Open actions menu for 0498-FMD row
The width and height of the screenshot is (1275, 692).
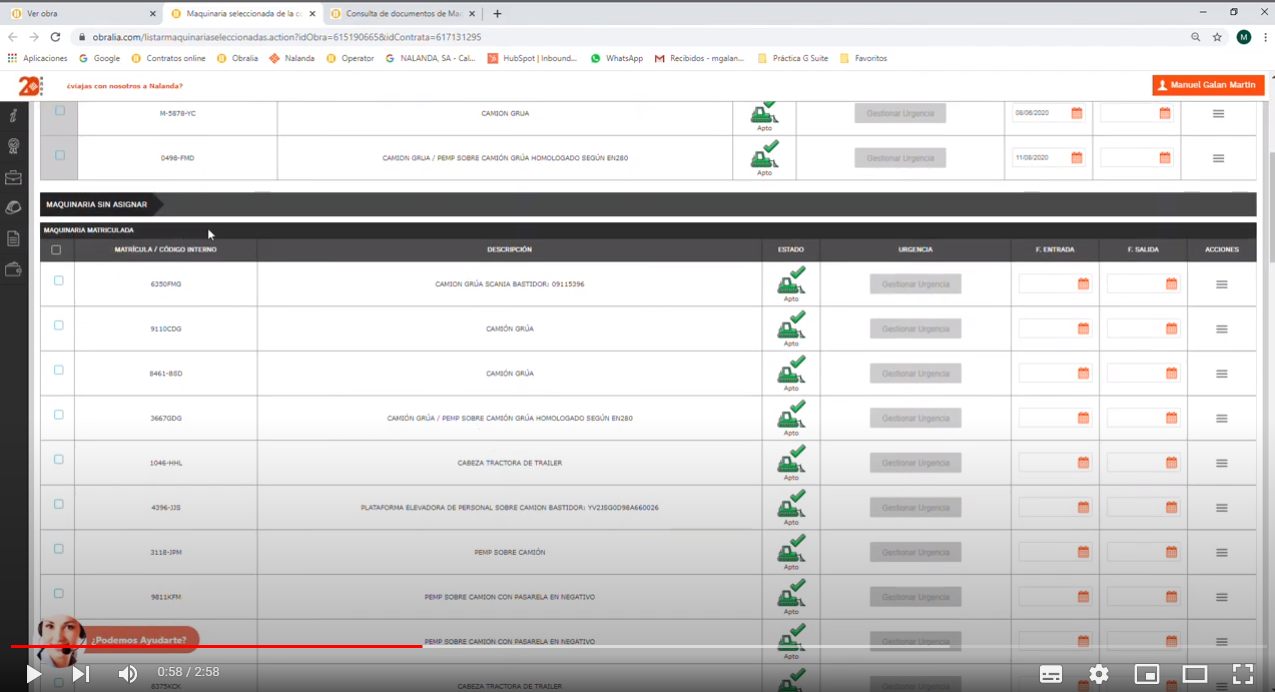point(1218,158)
